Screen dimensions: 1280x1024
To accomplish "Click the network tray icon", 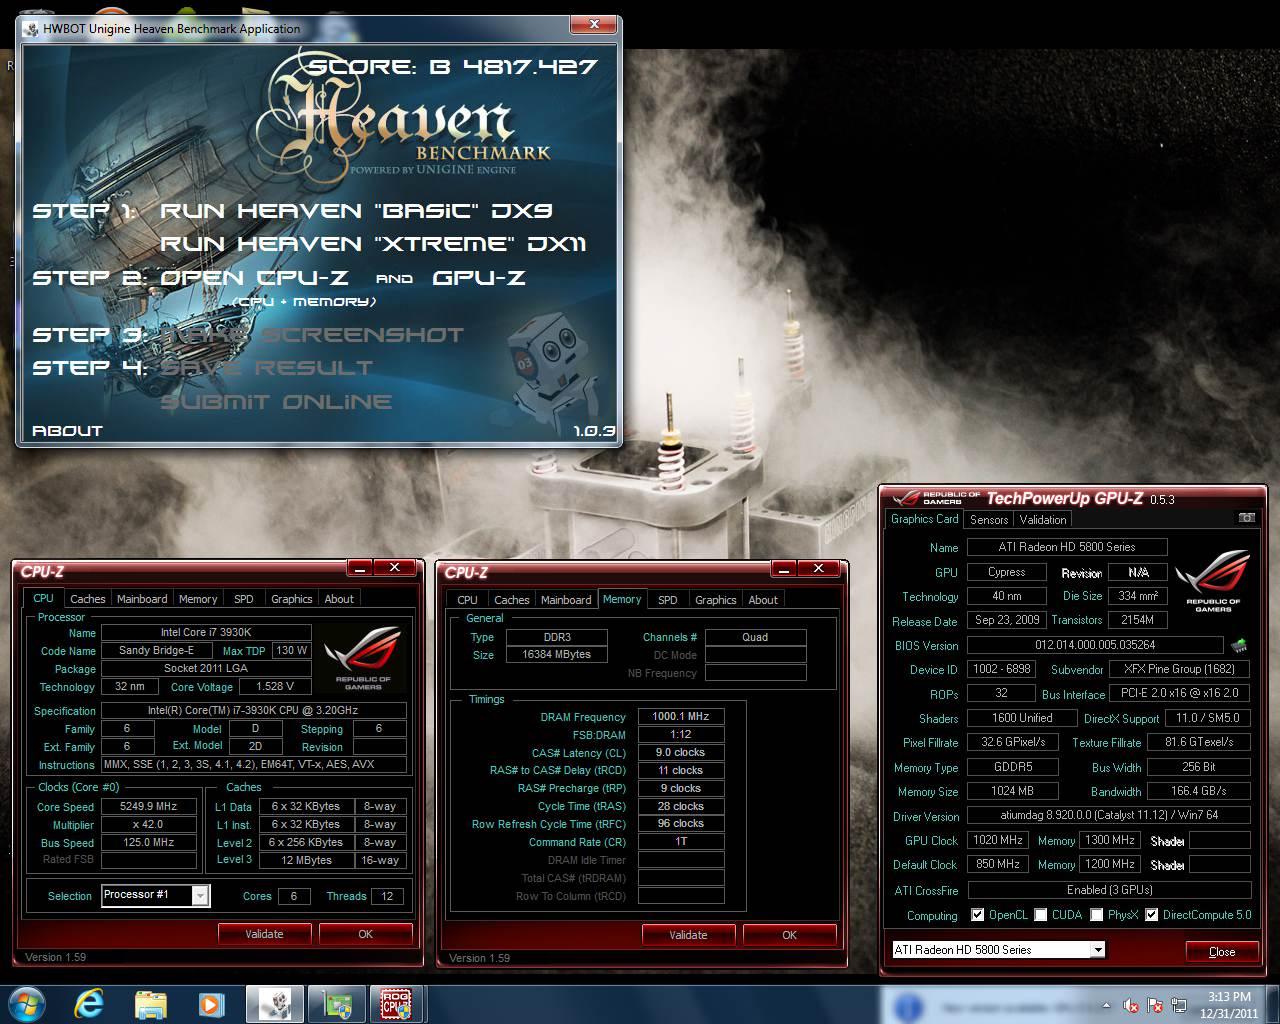I will click(1181, 1005).
